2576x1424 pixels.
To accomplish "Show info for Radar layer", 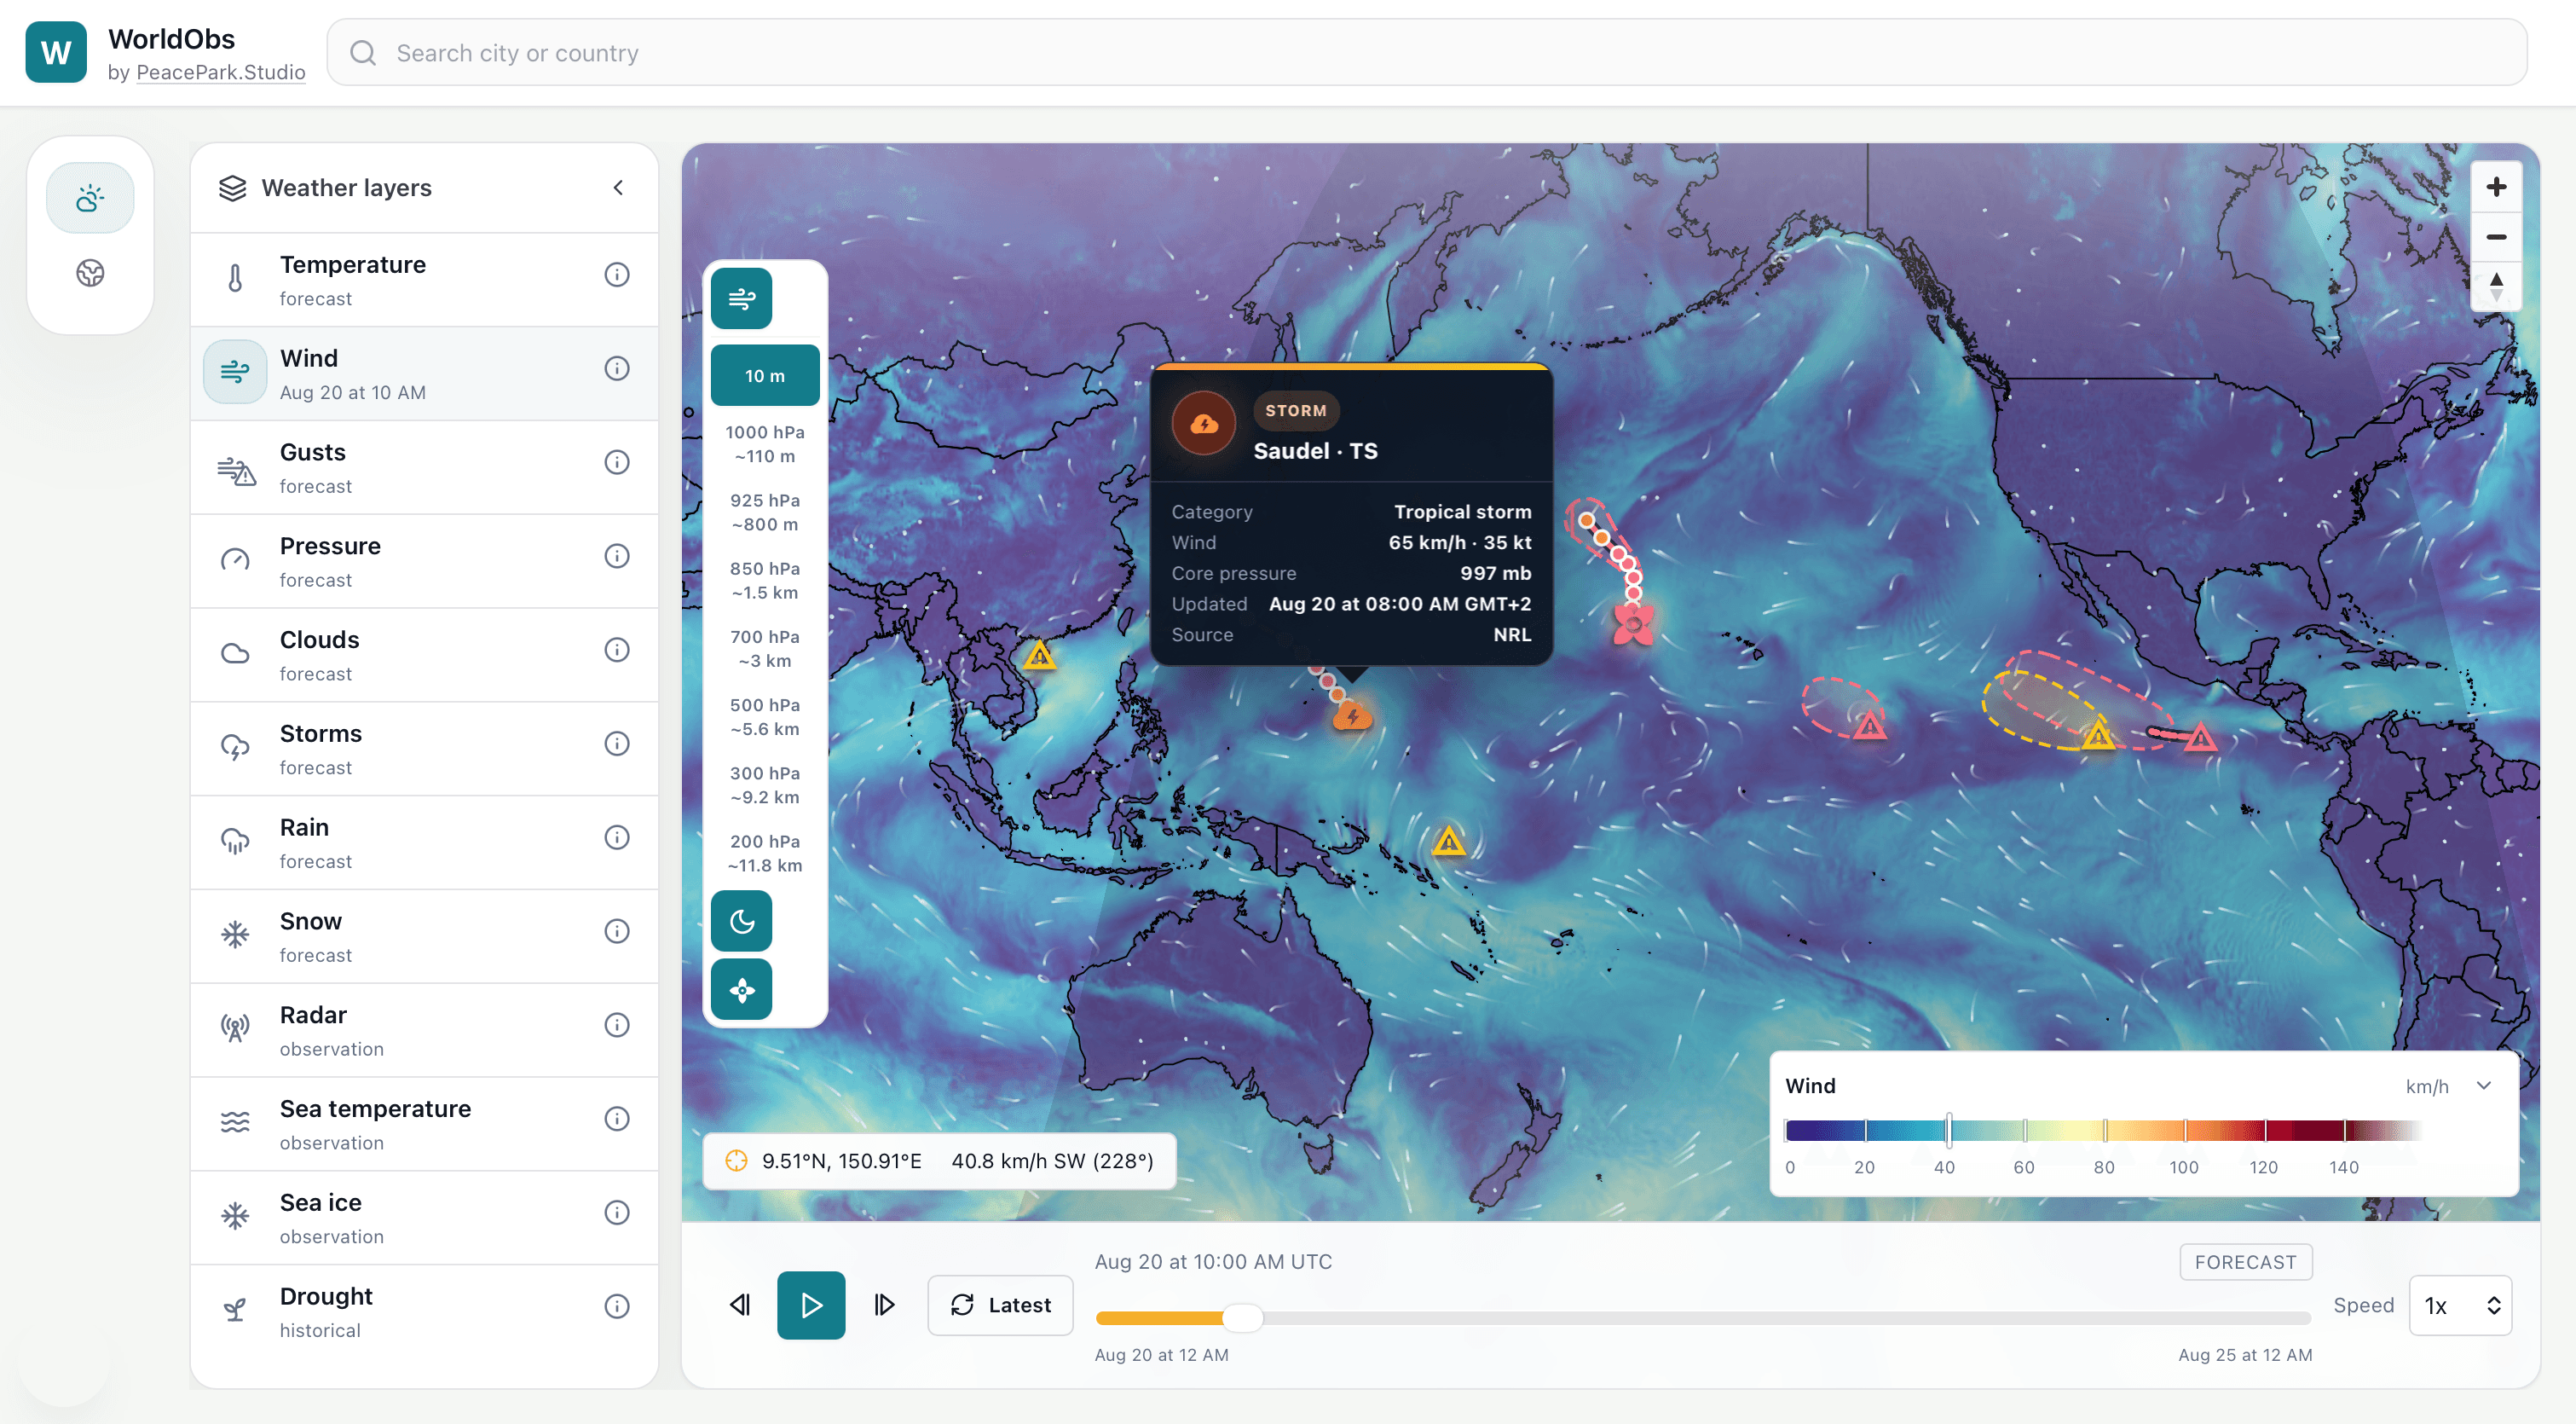I will coord(617,1026).
